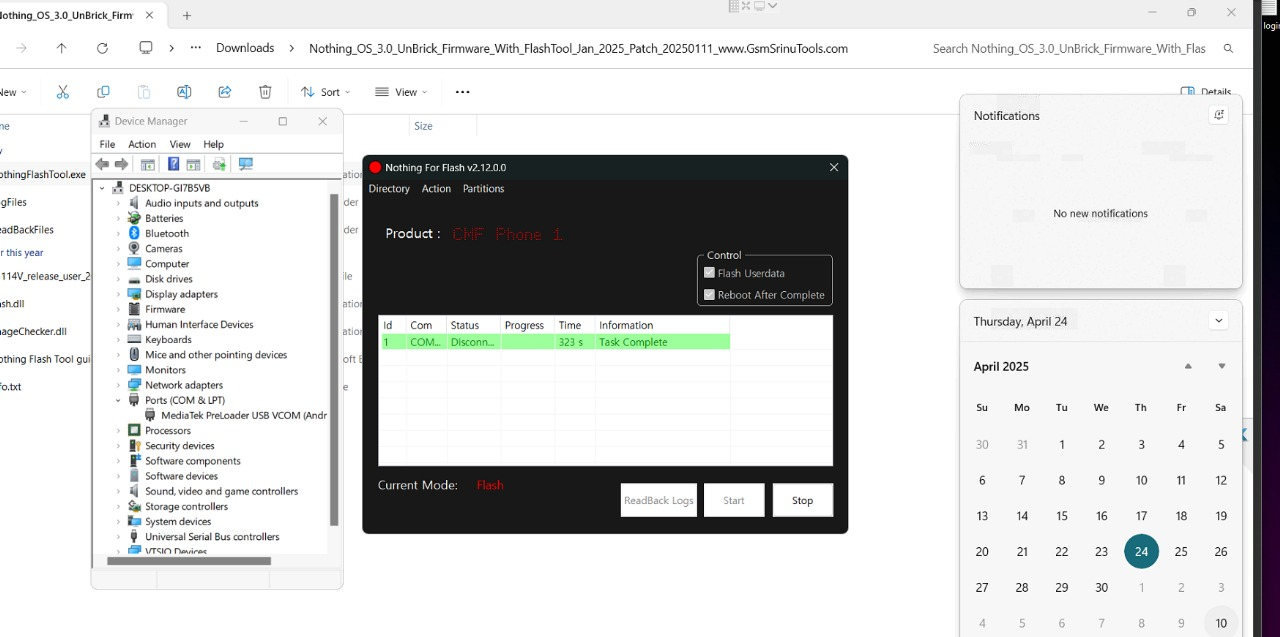Screen dimensions: 1280x637
Task: Open the Action menu in Device Manager
Action: (x=142, y=144)
